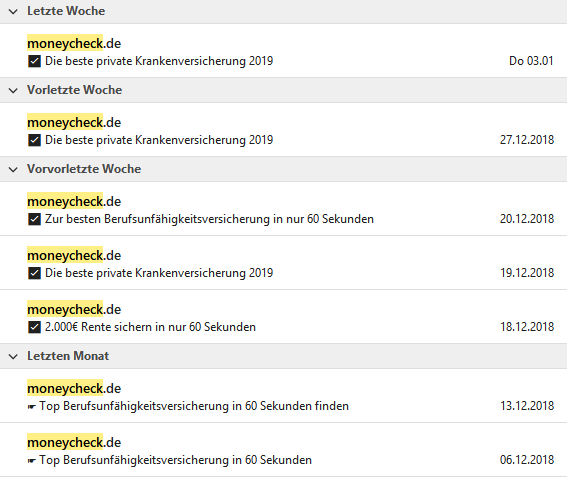
Task: Collapse the Vorvorletzte Woche group chevron
Action: (13, 169)
